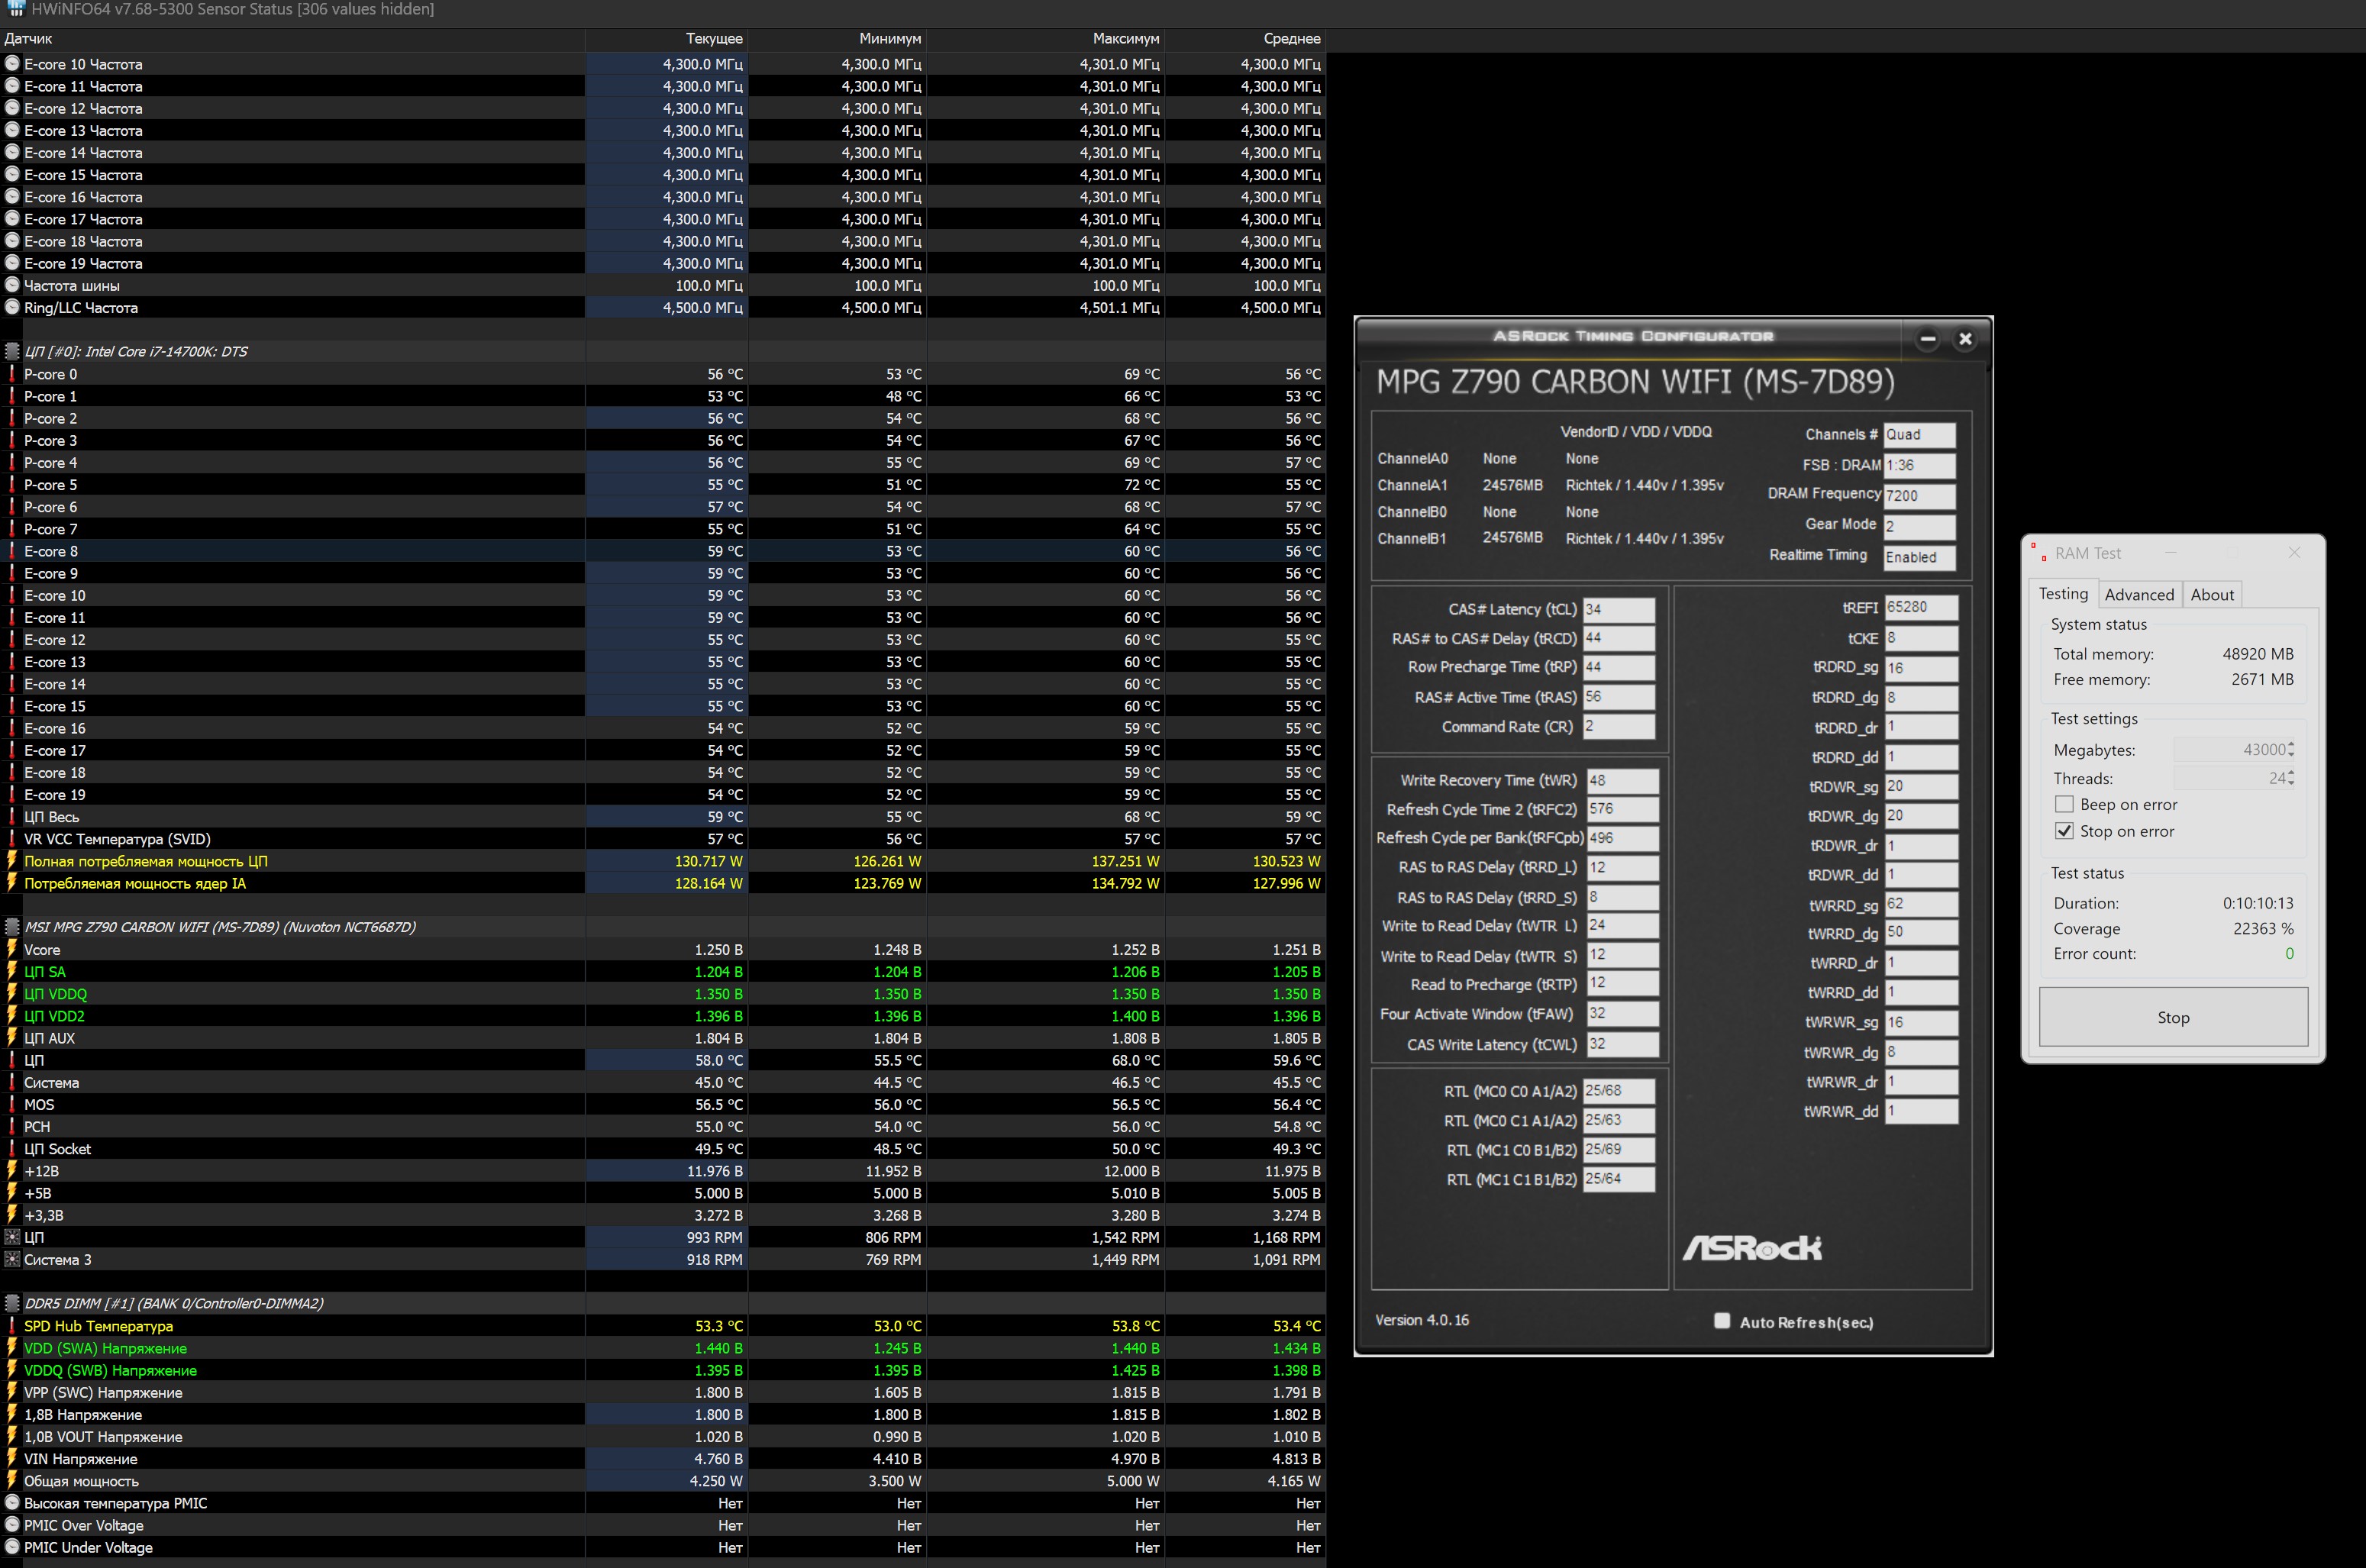Screen dimensions: 2366x1568
Task: Toggle the Auto Refresh(sec) checkbox
Action: [1722, 1321]
